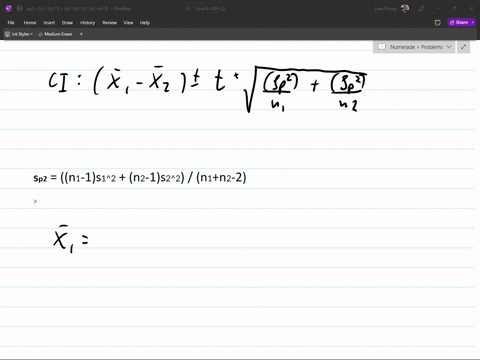Click the notebook pages icon beside Numerade
480x360 pixels.
(382, 47)
